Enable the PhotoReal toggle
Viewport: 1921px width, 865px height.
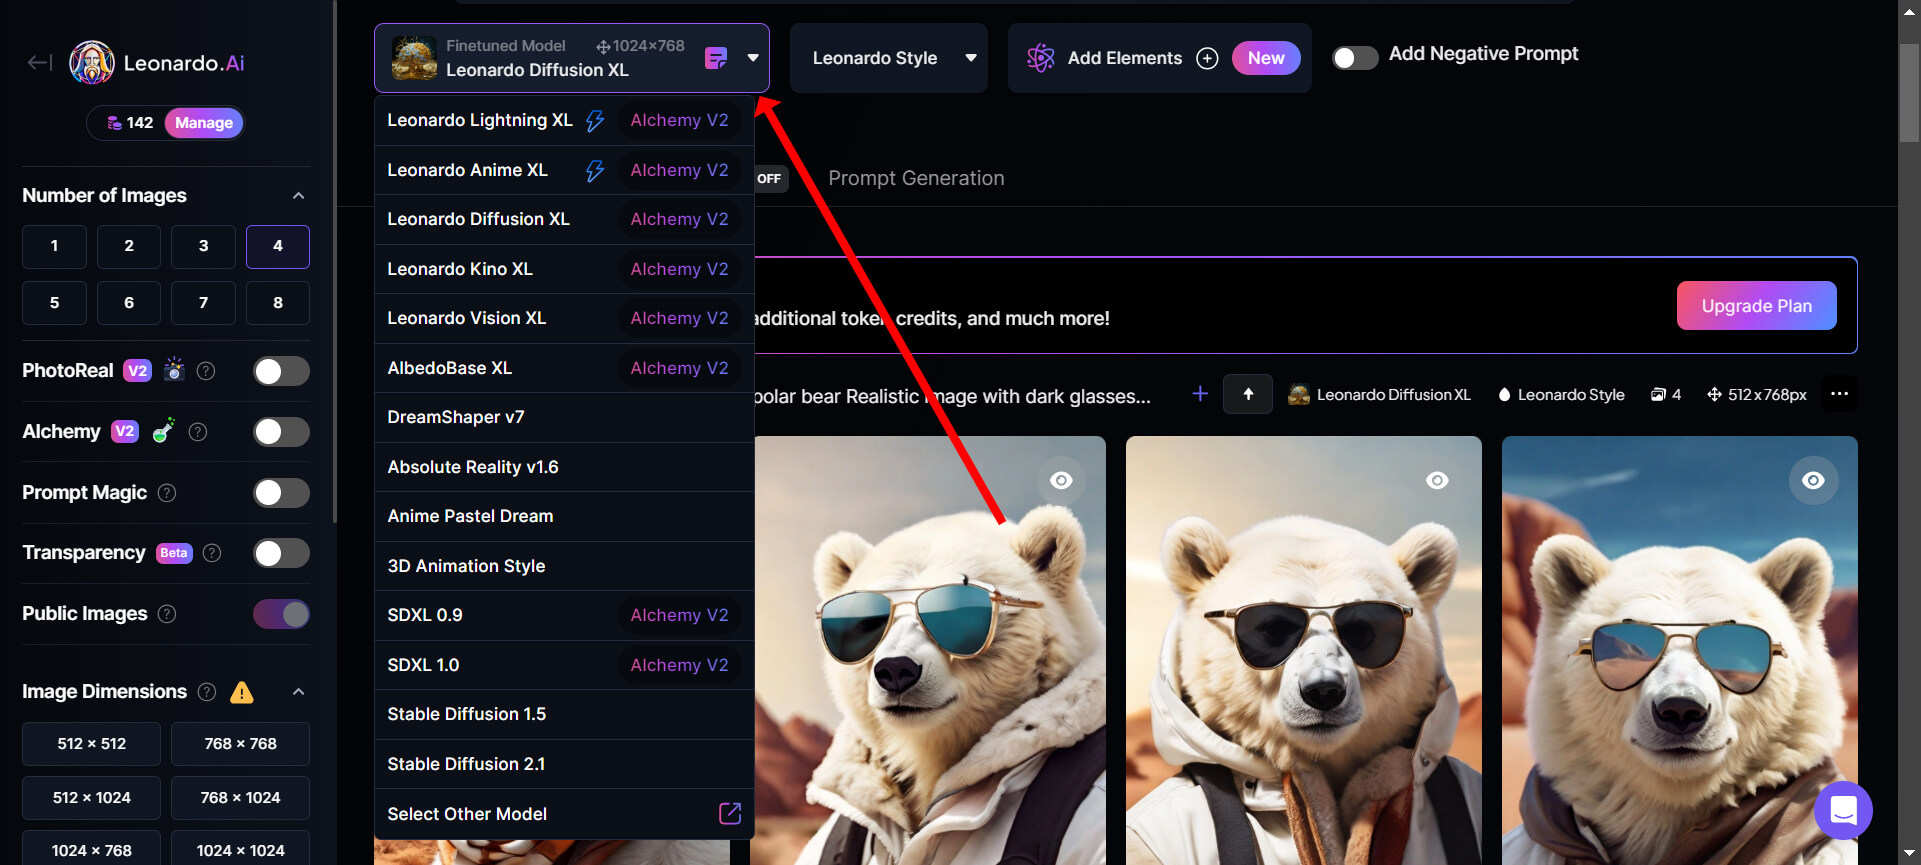point(281,372)
